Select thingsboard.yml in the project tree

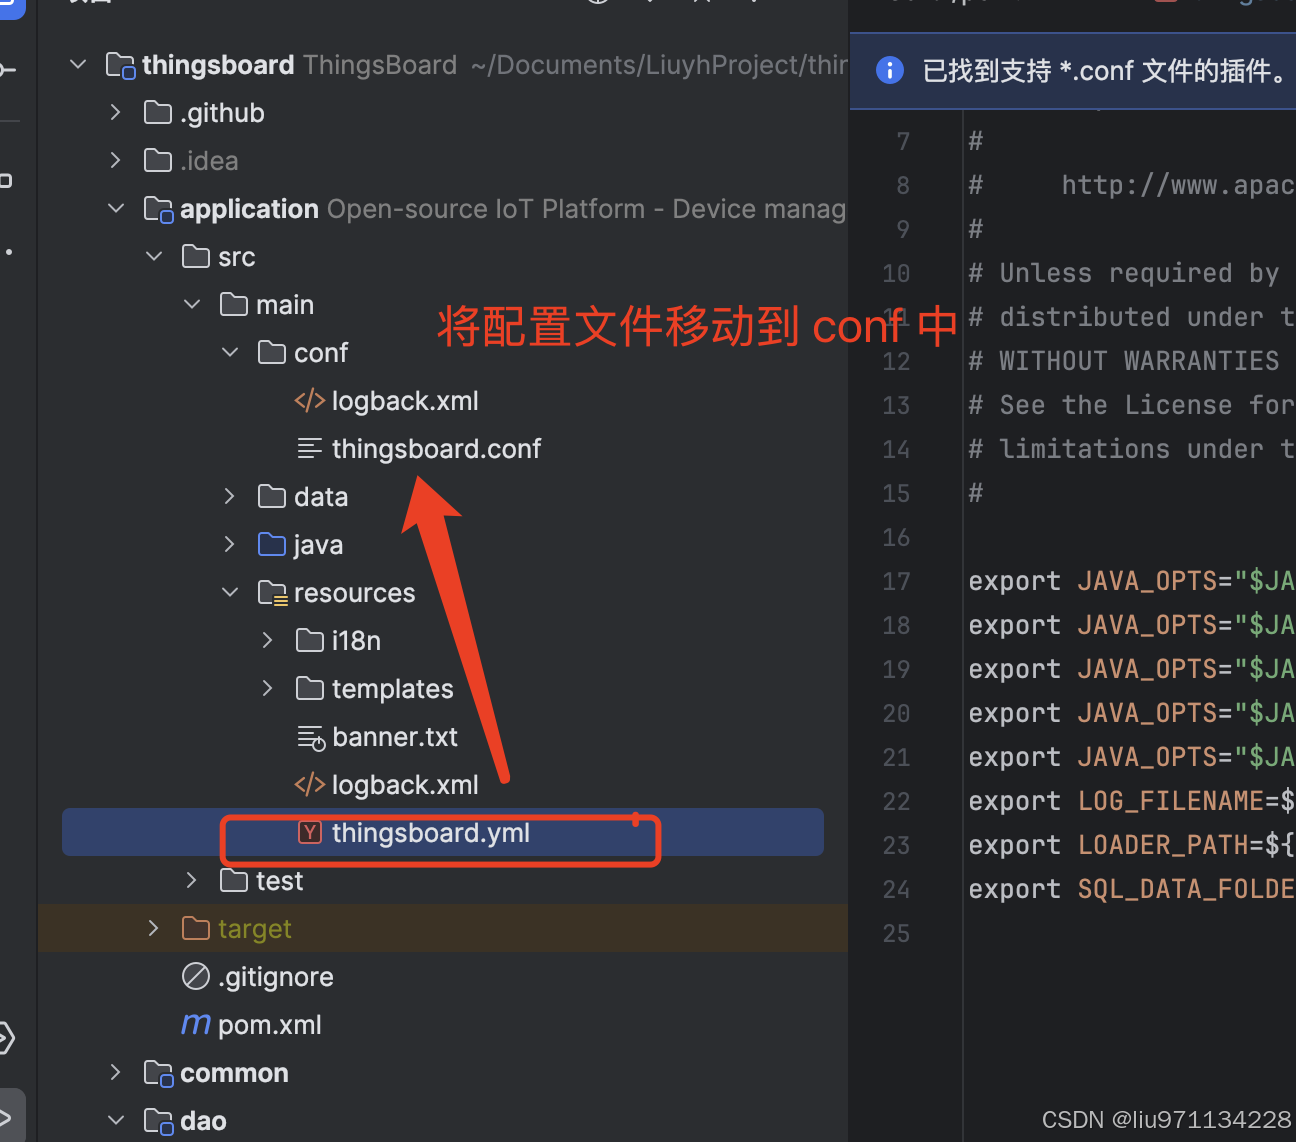(430, 832)
